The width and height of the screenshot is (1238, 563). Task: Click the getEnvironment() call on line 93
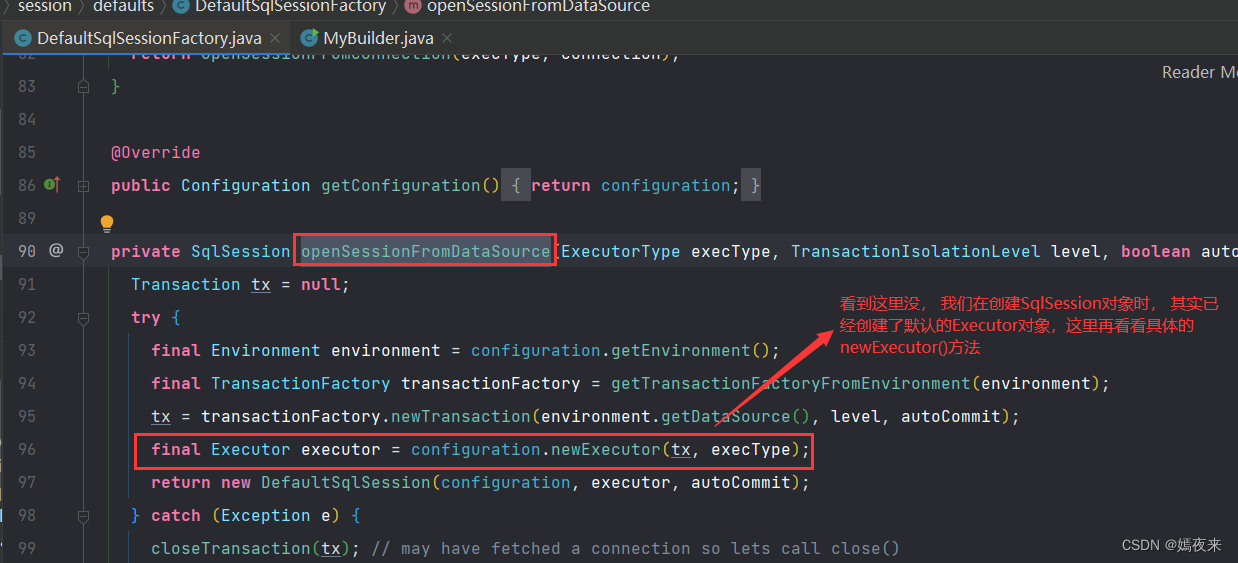click(690, 350)
